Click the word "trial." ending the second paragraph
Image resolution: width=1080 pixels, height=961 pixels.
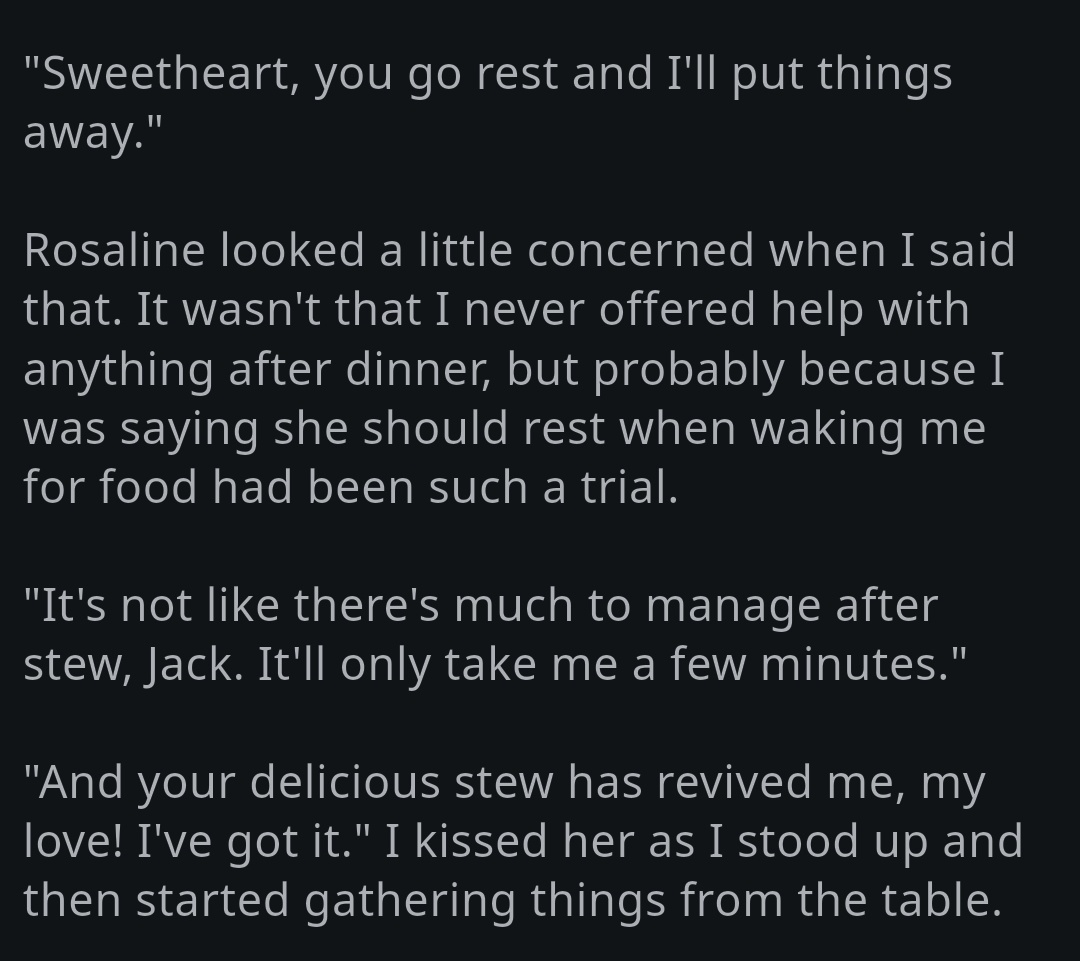(x=629, y=487)
